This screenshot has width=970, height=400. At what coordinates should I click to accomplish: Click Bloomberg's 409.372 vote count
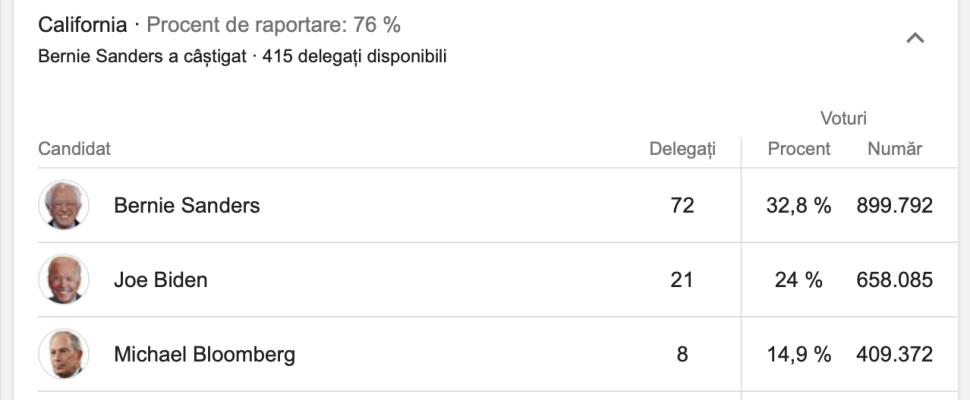pos(894,354)
